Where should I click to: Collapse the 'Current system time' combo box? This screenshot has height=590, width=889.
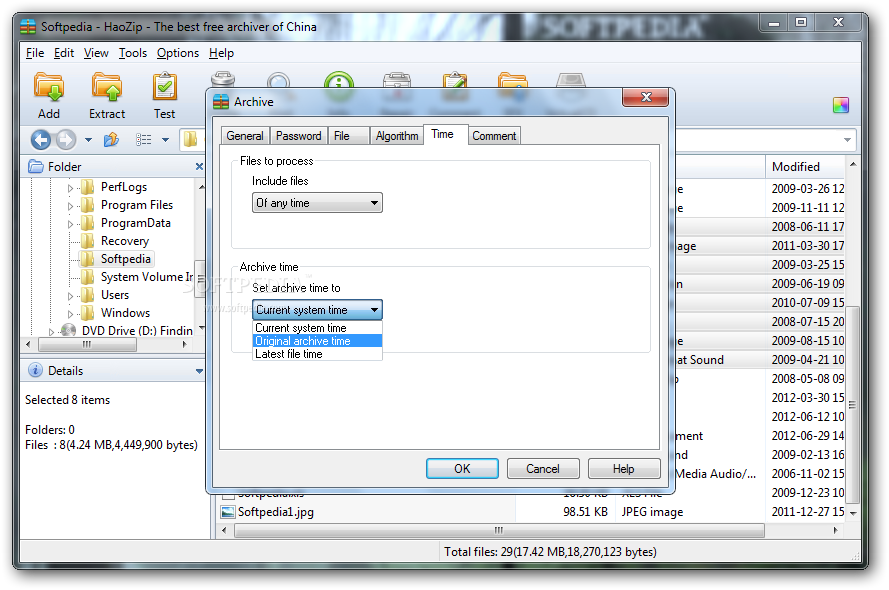(317, 310)
